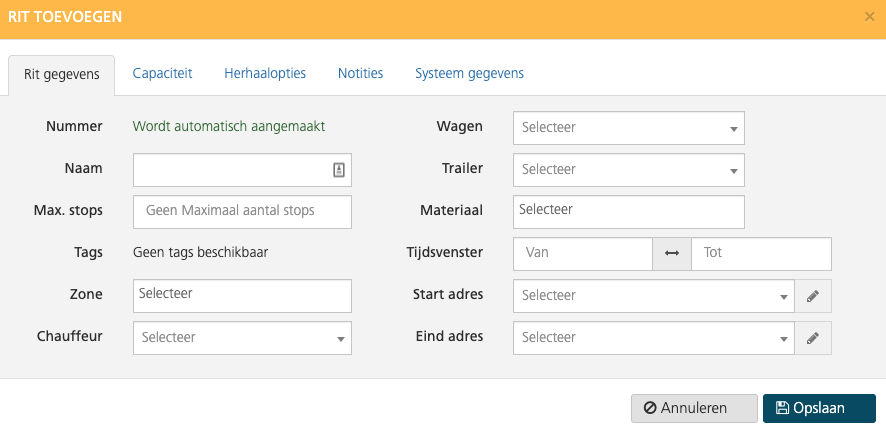Close the Rit toevoegen dialog
Viewport: 886px width, 435px height.
point(870,17)
